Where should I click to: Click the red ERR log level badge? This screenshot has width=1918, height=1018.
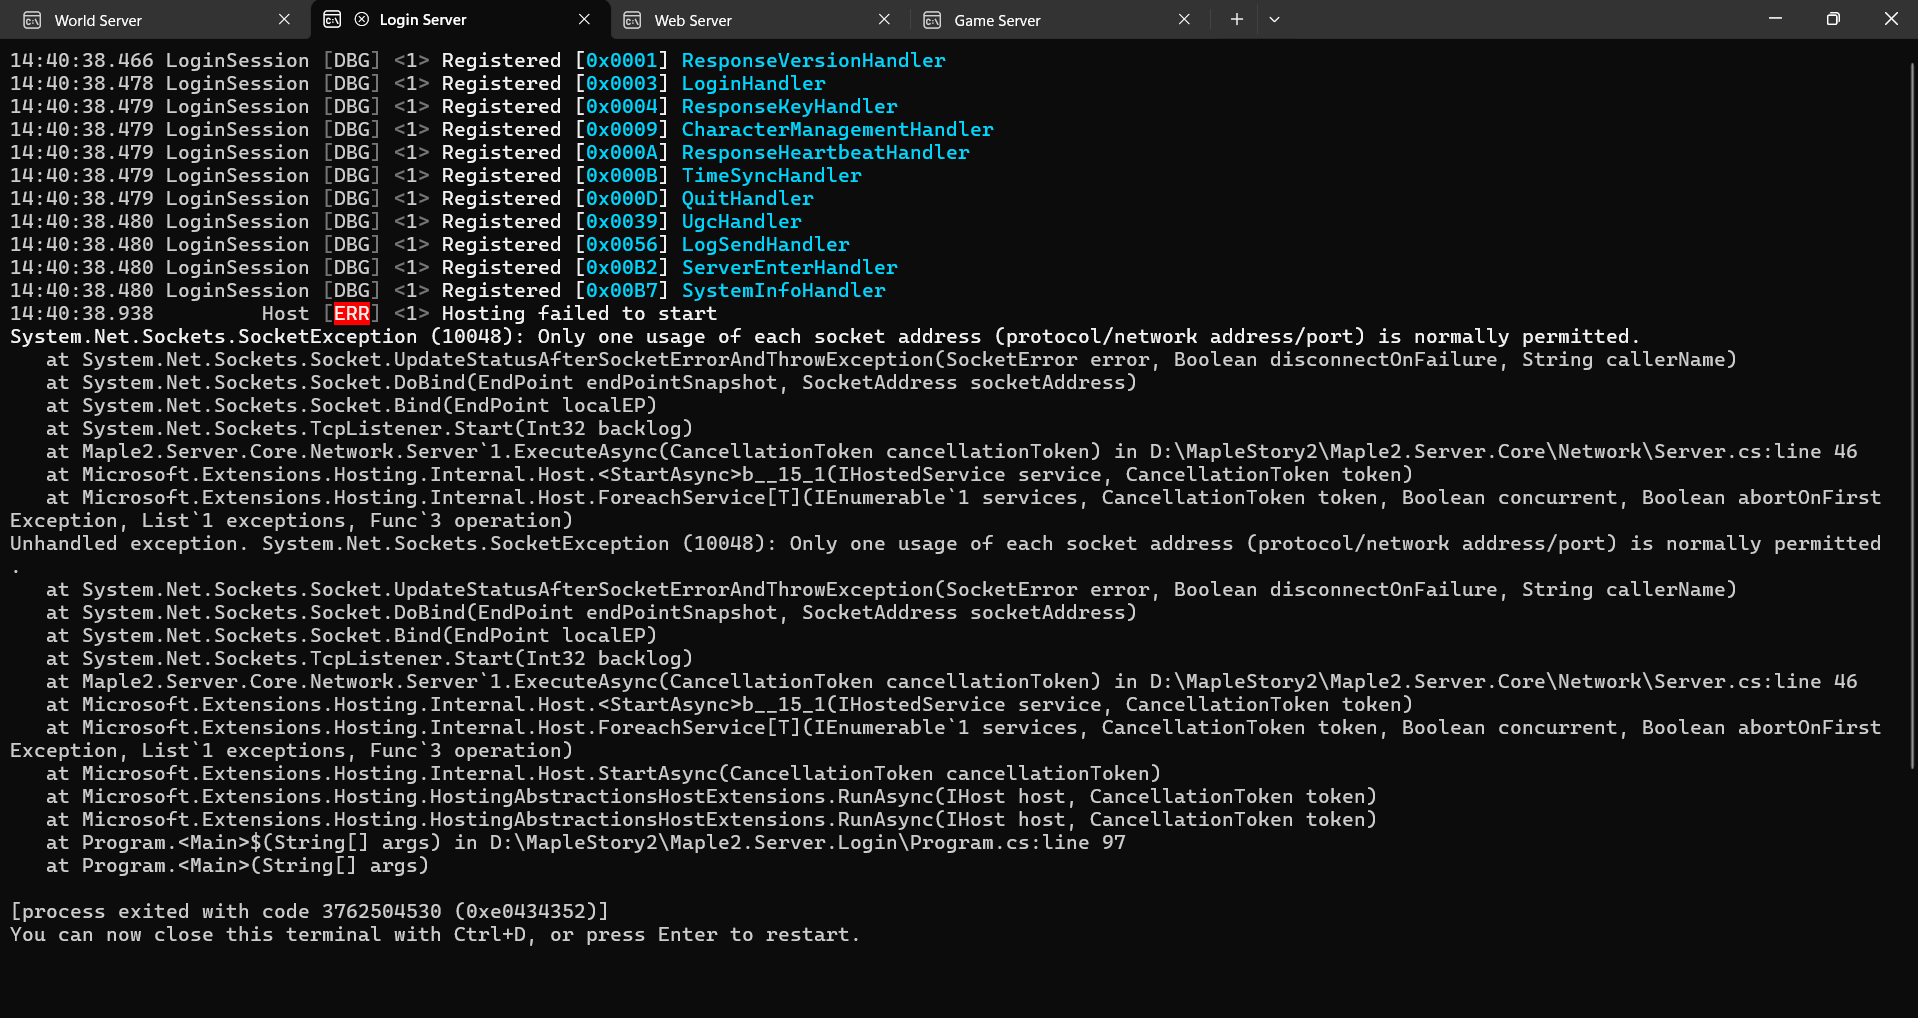[x=351, y=314]
